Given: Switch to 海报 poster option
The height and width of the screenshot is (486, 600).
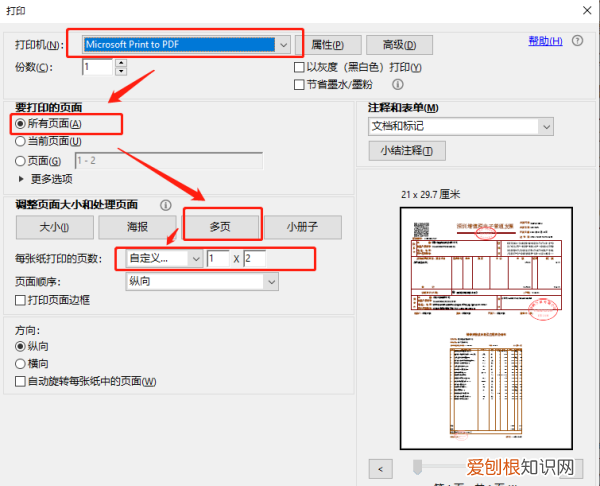Looking at the screenshot, I should (x=137, y=227).
